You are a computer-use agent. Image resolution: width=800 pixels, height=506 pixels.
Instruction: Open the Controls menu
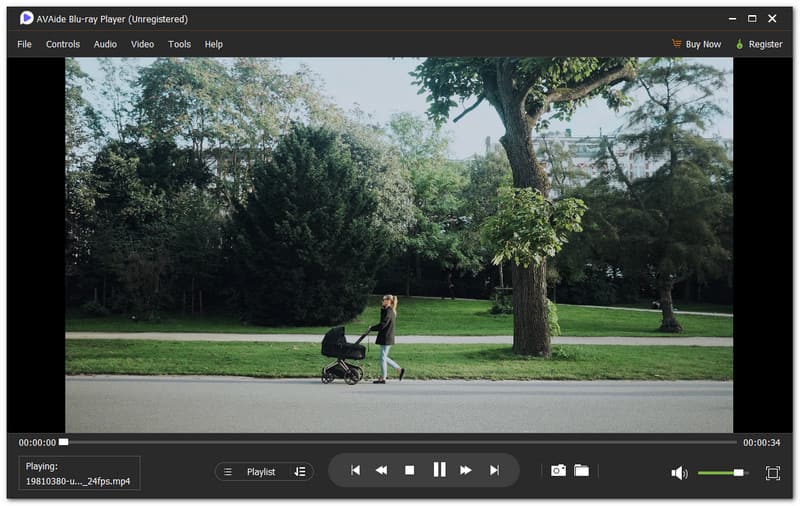(63, 44)
